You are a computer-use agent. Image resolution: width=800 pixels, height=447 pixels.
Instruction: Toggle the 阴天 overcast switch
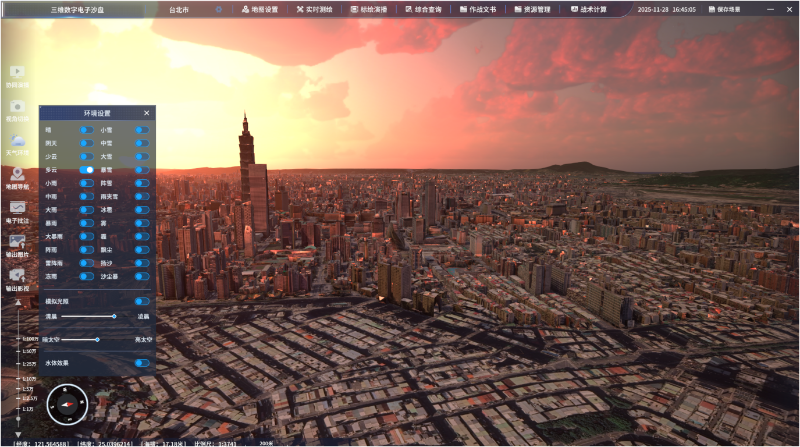(x=87, y=143)
